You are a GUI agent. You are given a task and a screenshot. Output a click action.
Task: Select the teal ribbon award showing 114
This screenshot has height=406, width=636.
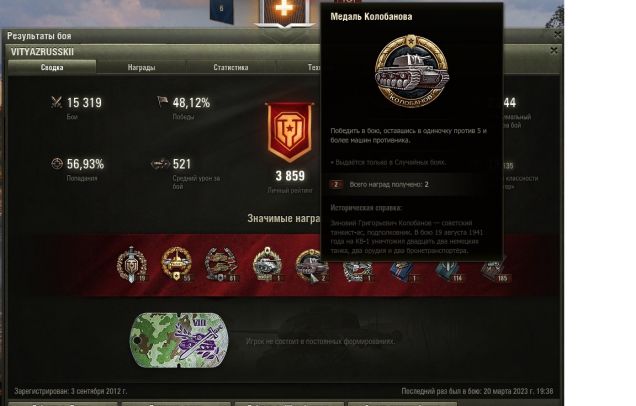[x=449, y=271]
